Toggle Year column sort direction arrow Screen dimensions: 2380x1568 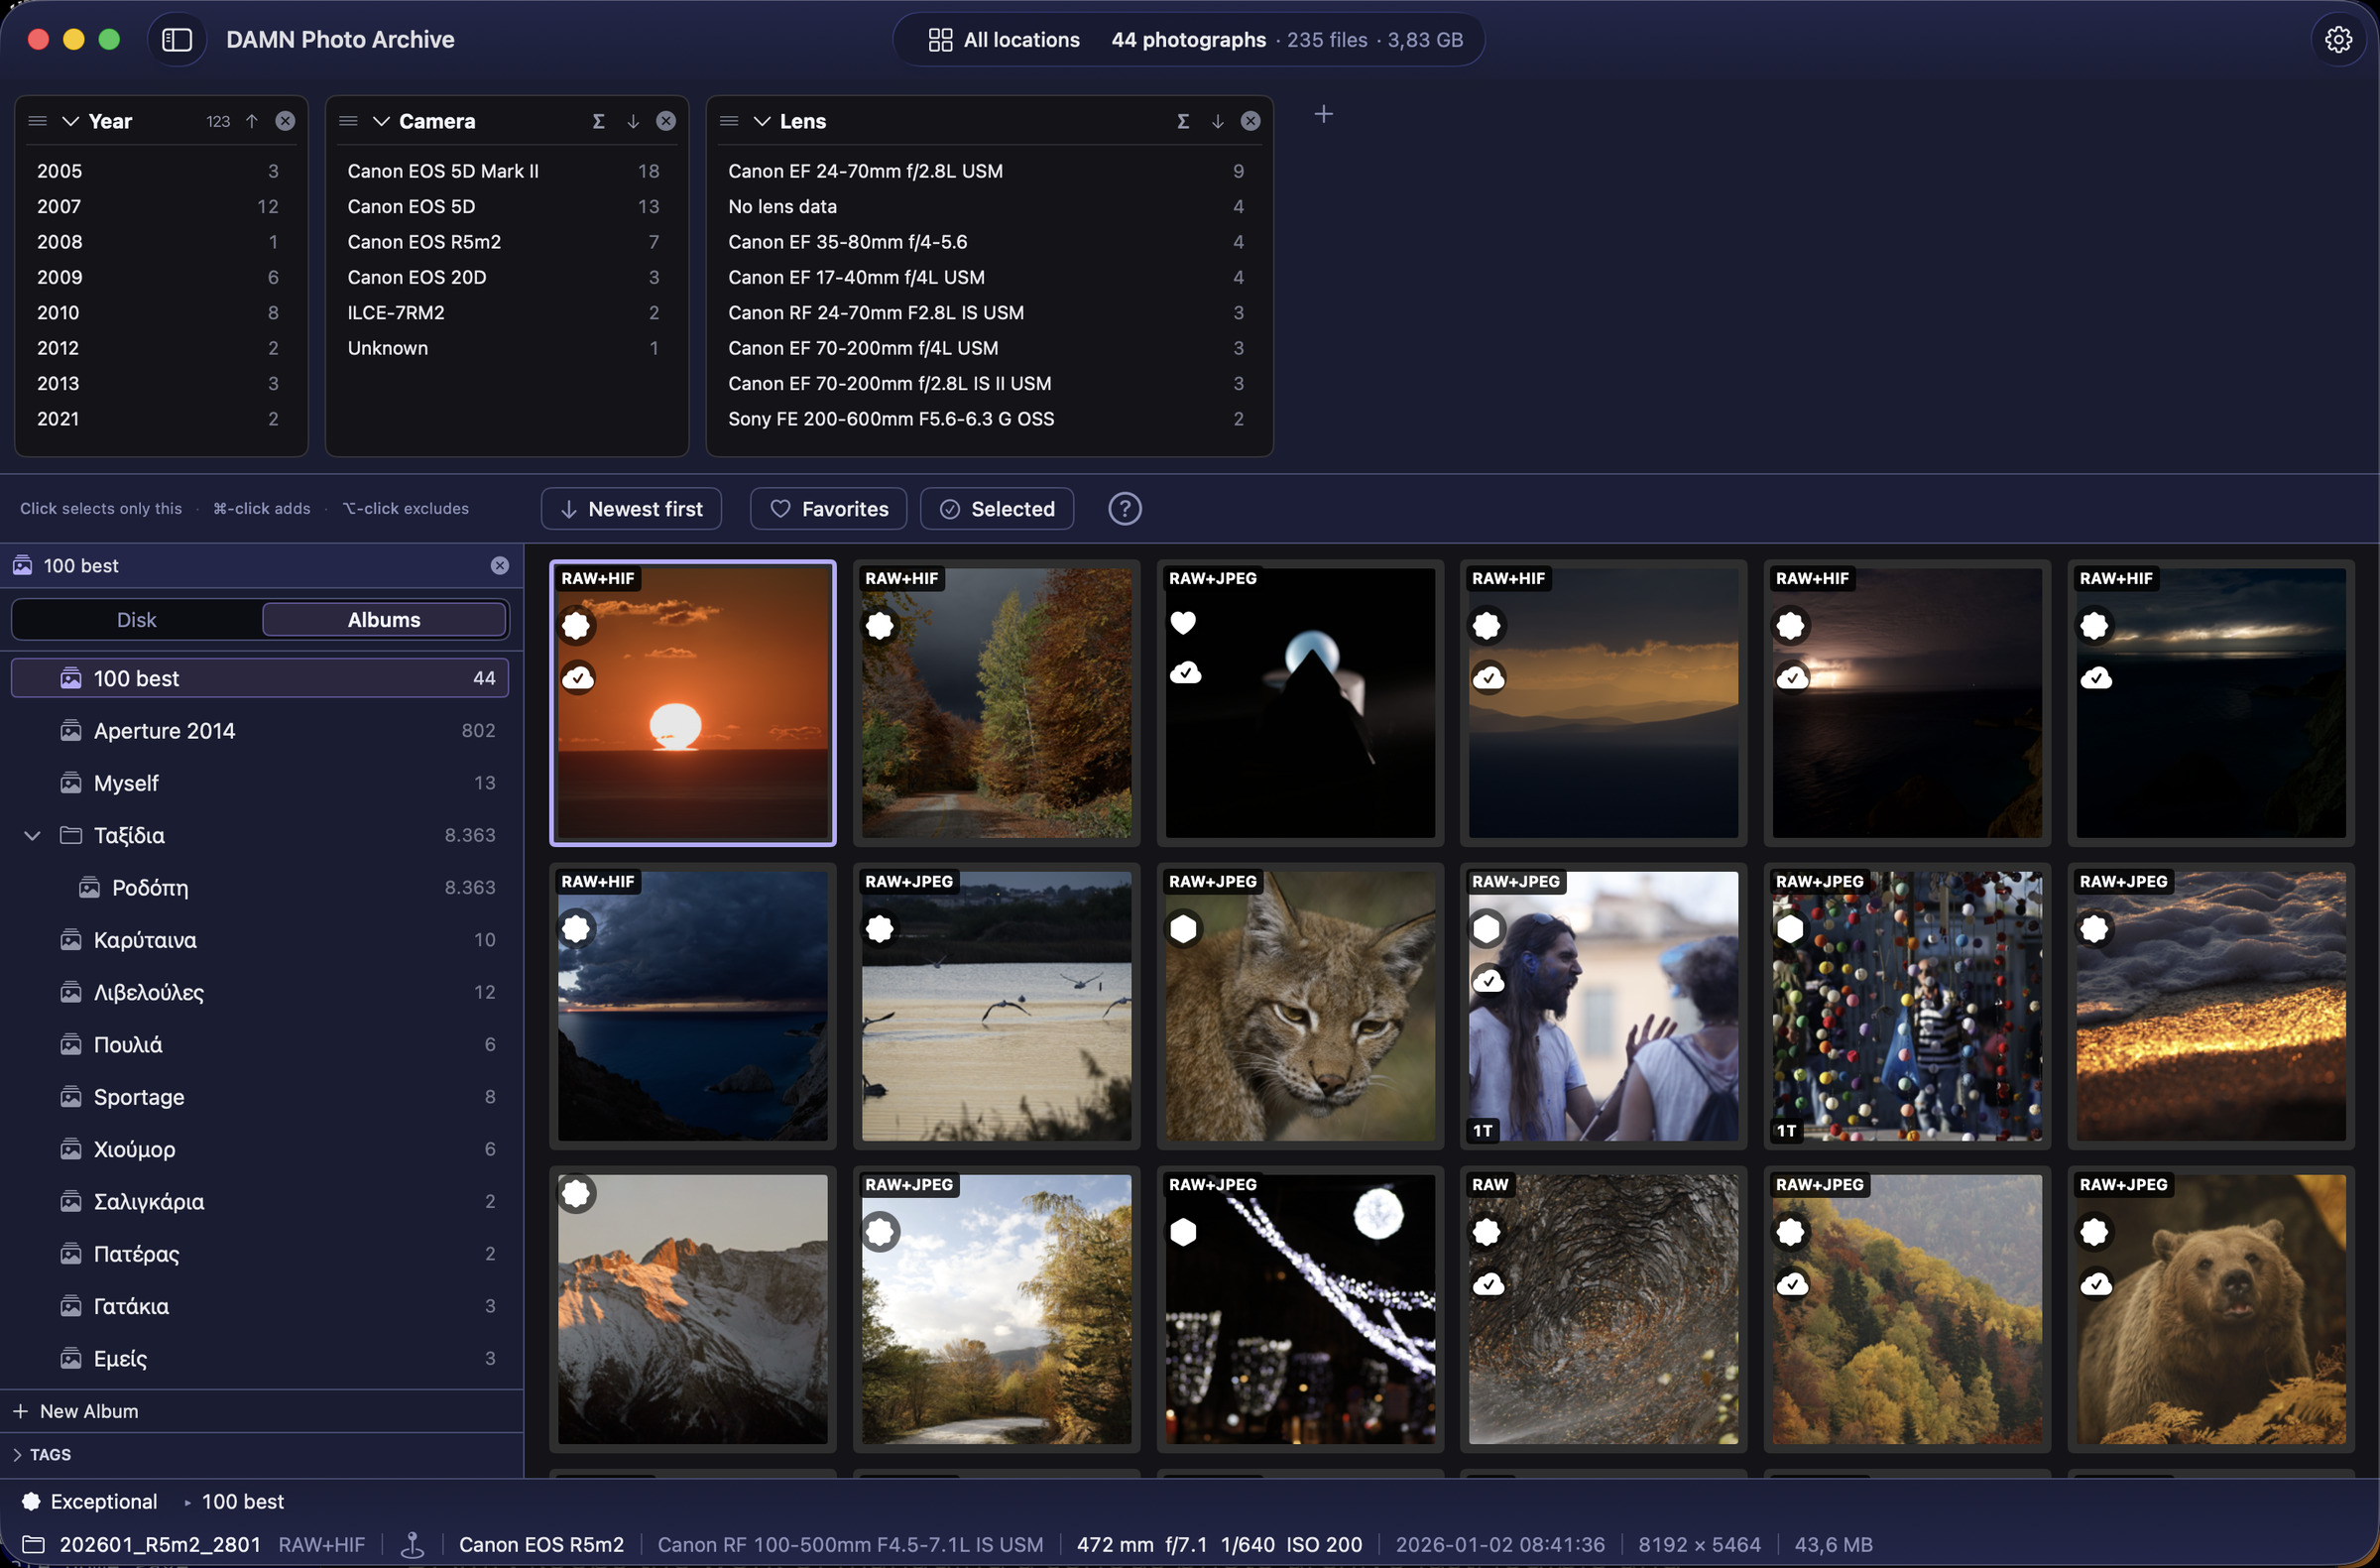(252, 121)
